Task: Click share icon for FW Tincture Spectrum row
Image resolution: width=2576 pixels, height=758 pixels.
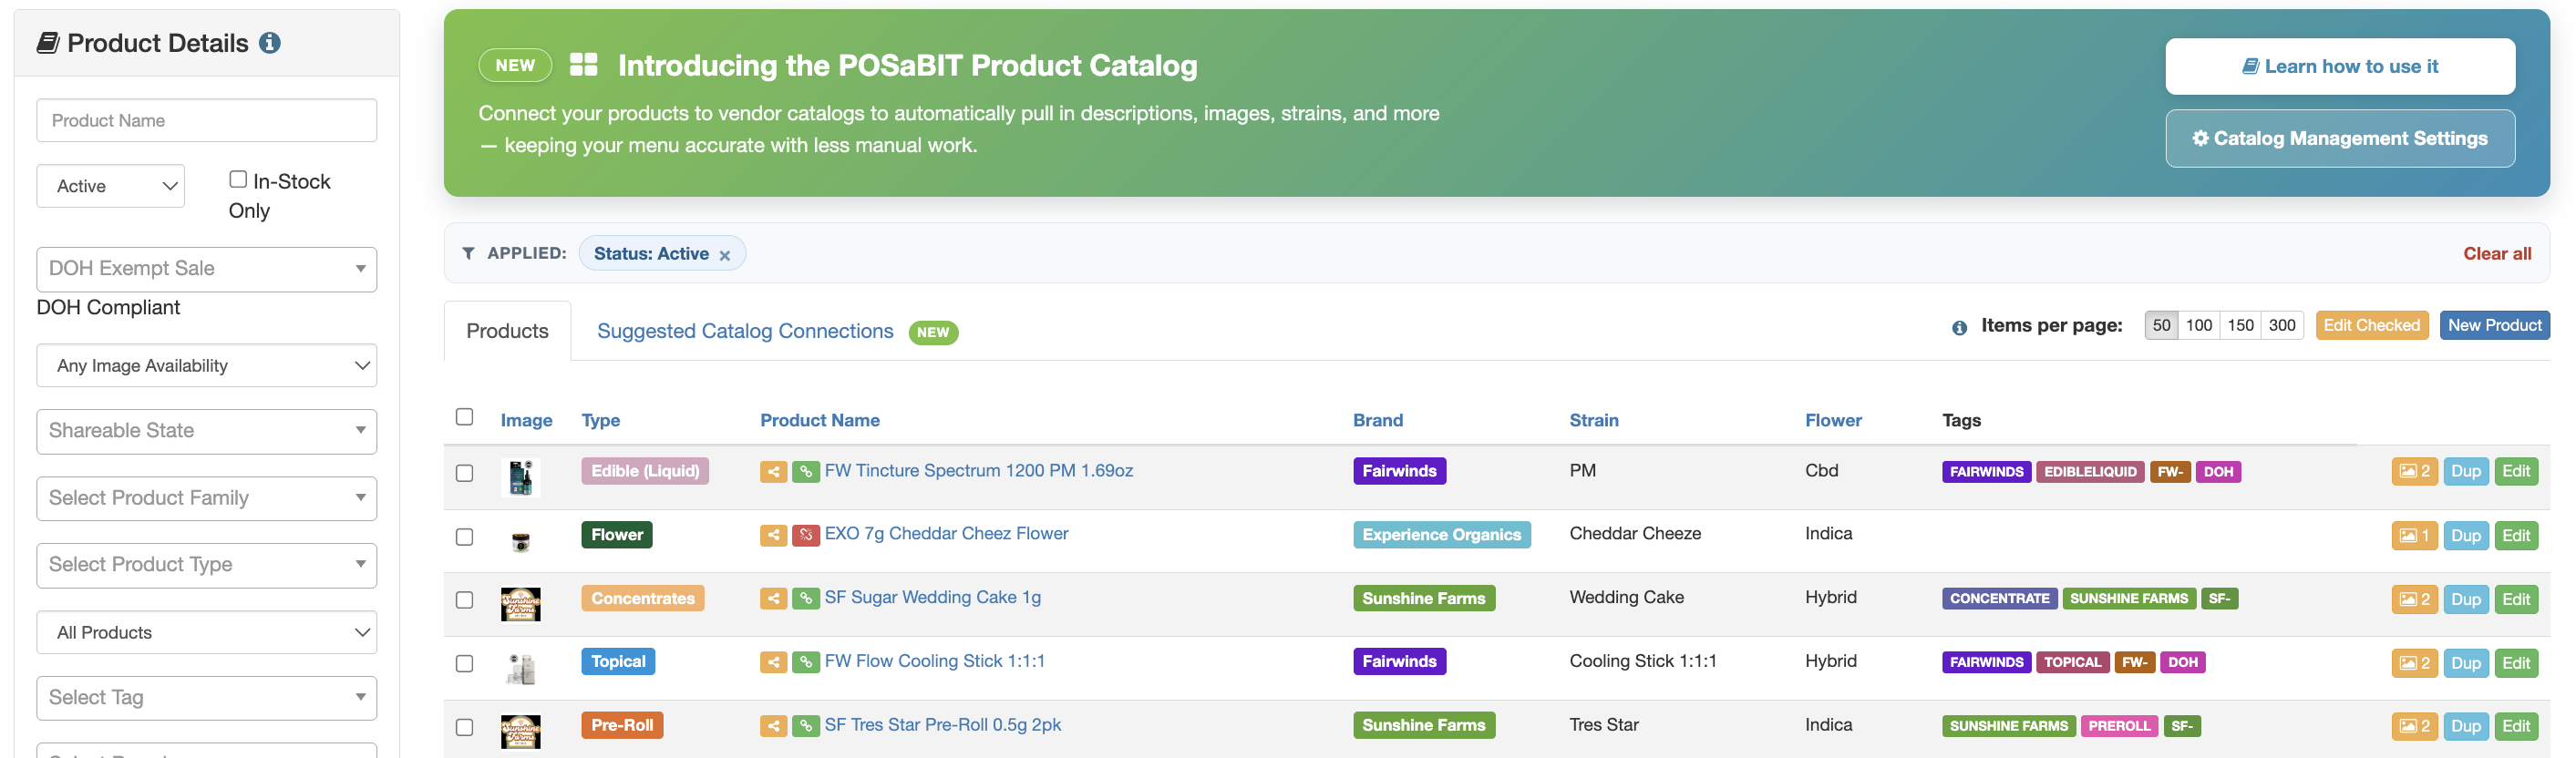Action: (x=773, y=472)
